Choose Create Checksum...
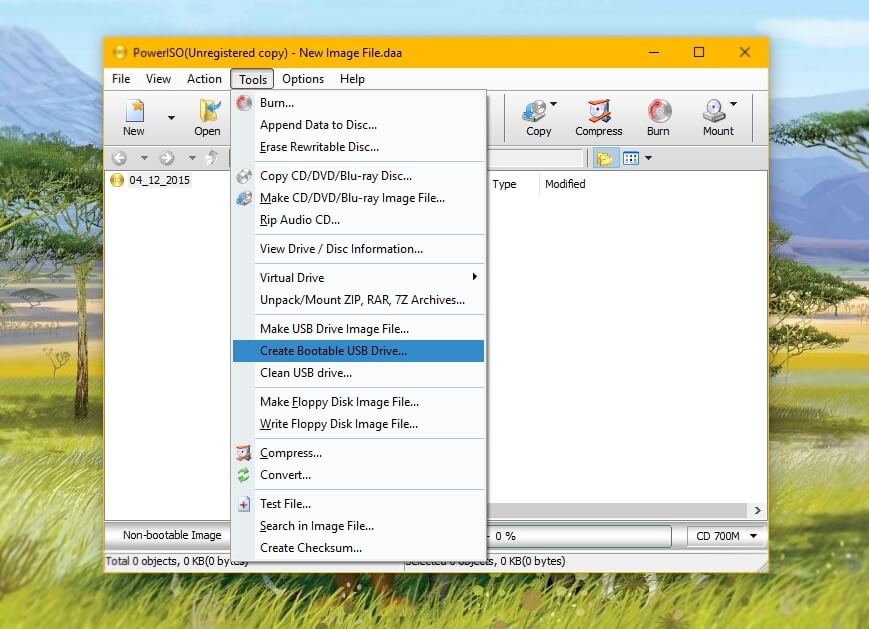Viewport: 869px width, 629px height. coord(358,548)
